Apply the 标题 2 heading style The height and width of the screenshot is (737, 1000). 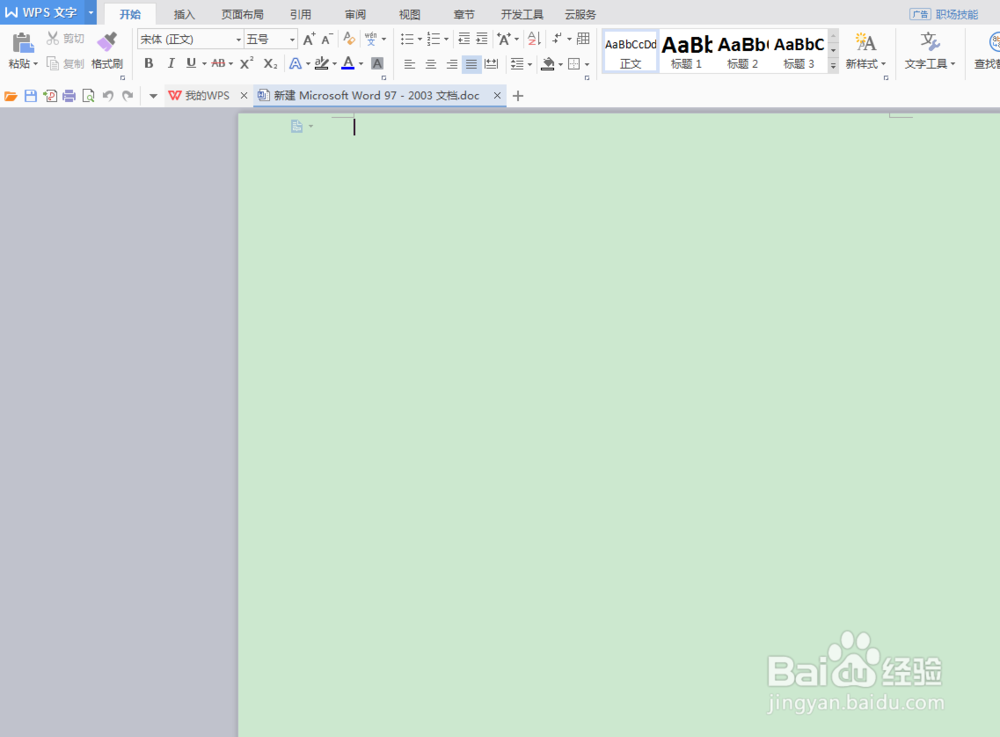click(743, 51)
